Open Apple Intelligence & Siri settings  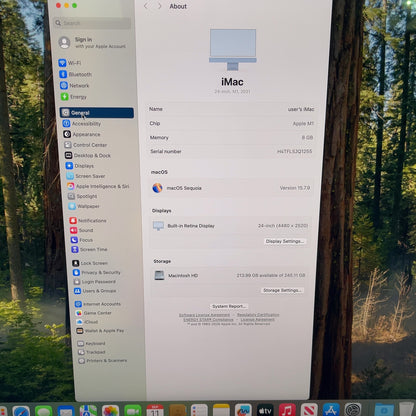pyautogui.click(x=98, y=186)
